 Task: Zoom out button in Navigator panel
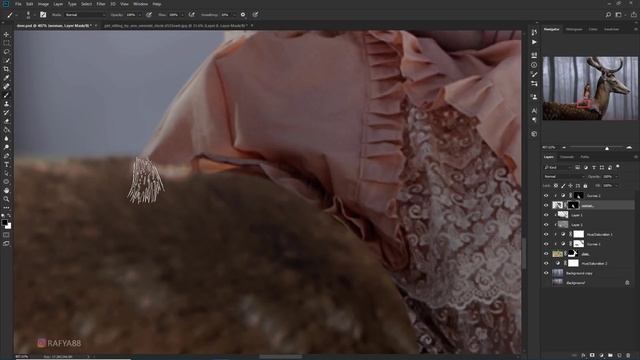click(564, 148)
